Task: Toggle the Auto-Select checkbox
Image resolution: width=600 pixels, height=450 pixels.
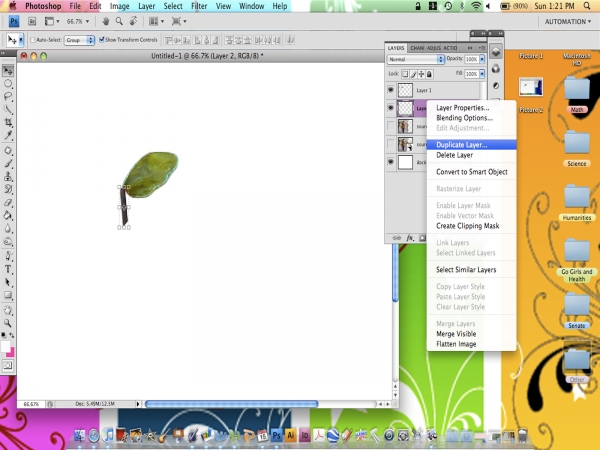Action: pos(33,40)
